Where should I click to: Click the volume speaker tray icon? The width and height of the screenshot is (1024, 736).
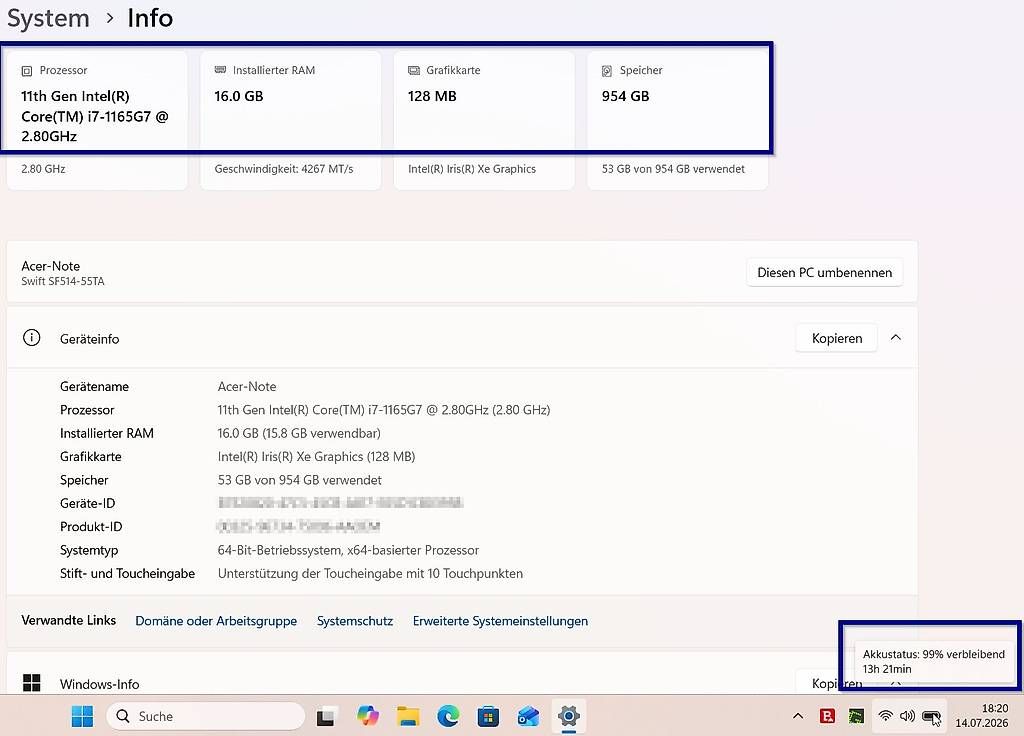[907, 716]
